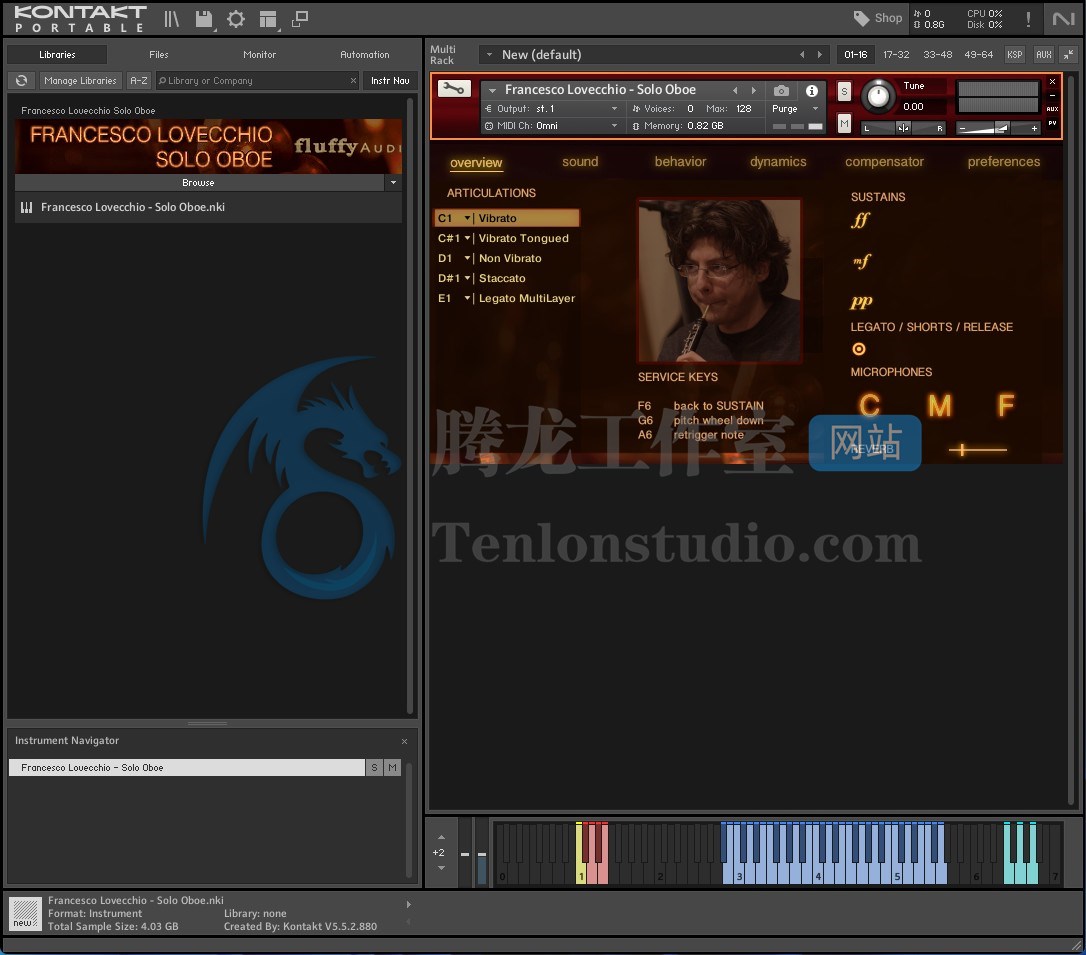Toggle Mid microphone M
The width and height of the screenshot is (1086, 955).
pos(939,405)
